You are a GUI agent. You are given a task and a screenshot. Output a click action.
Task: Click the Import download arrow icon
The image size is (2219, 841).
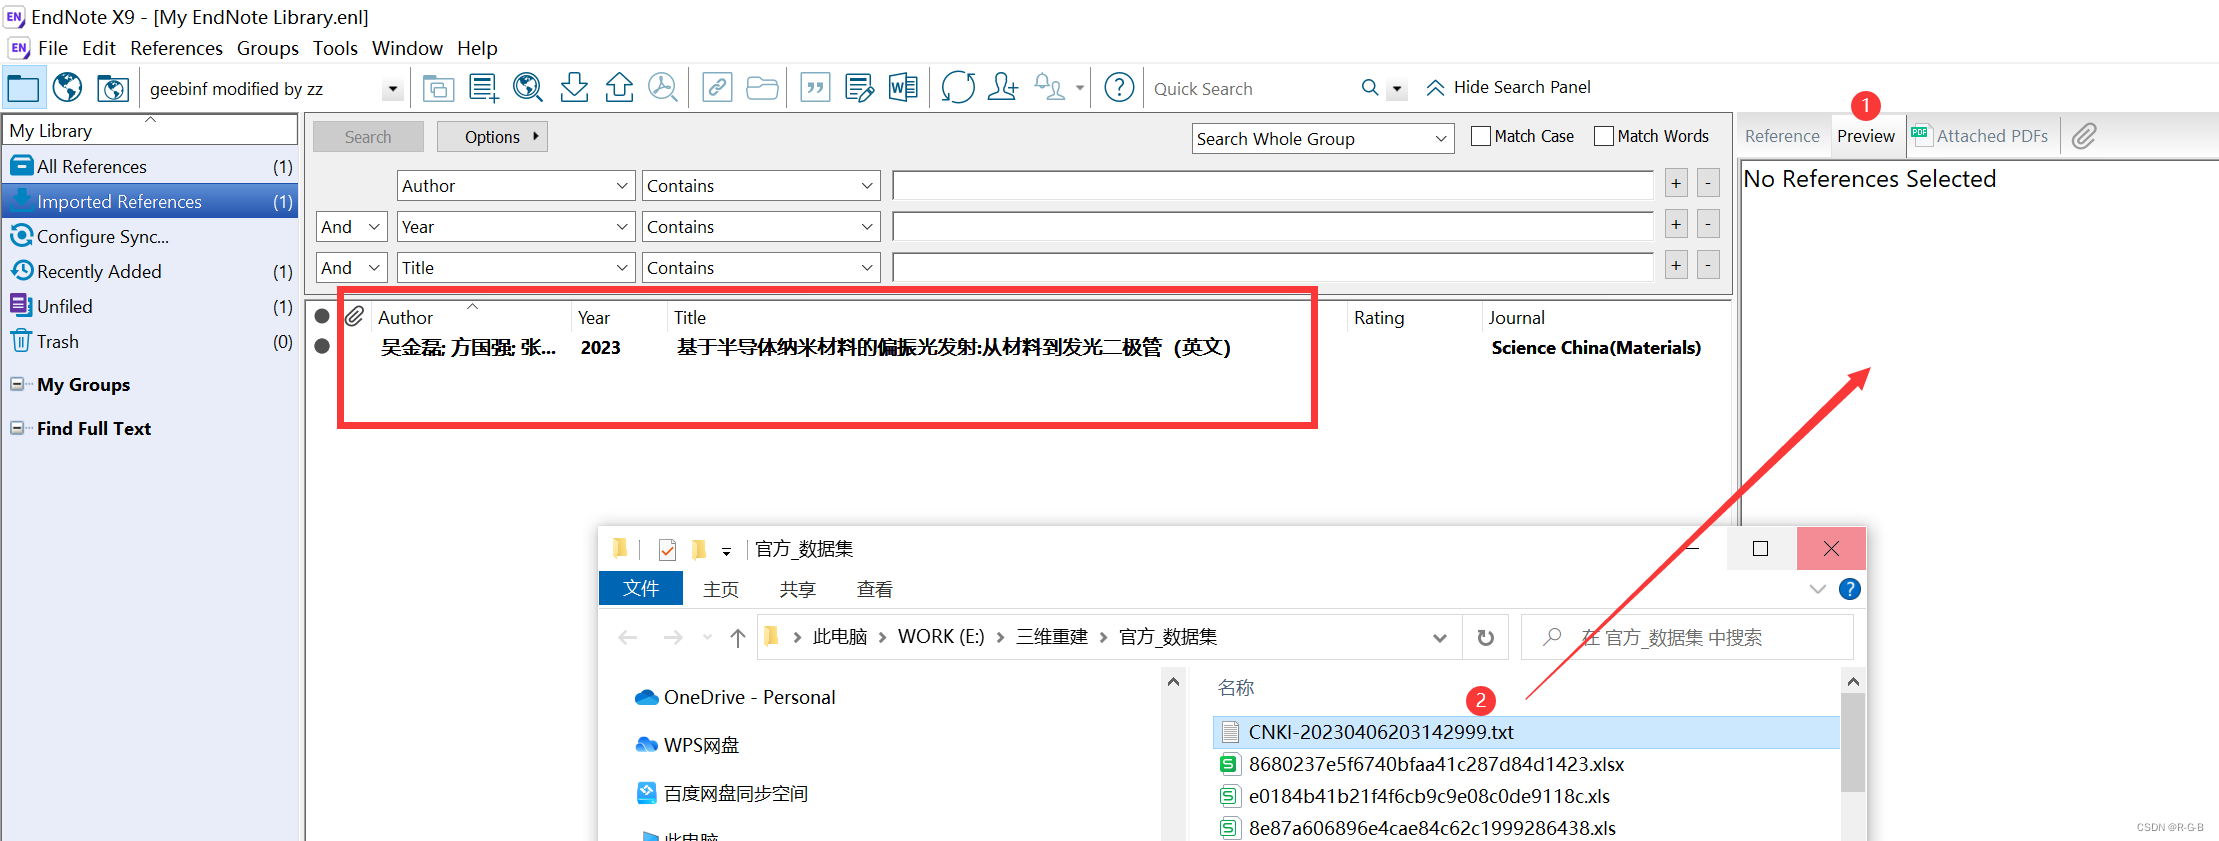pos(574,88)
